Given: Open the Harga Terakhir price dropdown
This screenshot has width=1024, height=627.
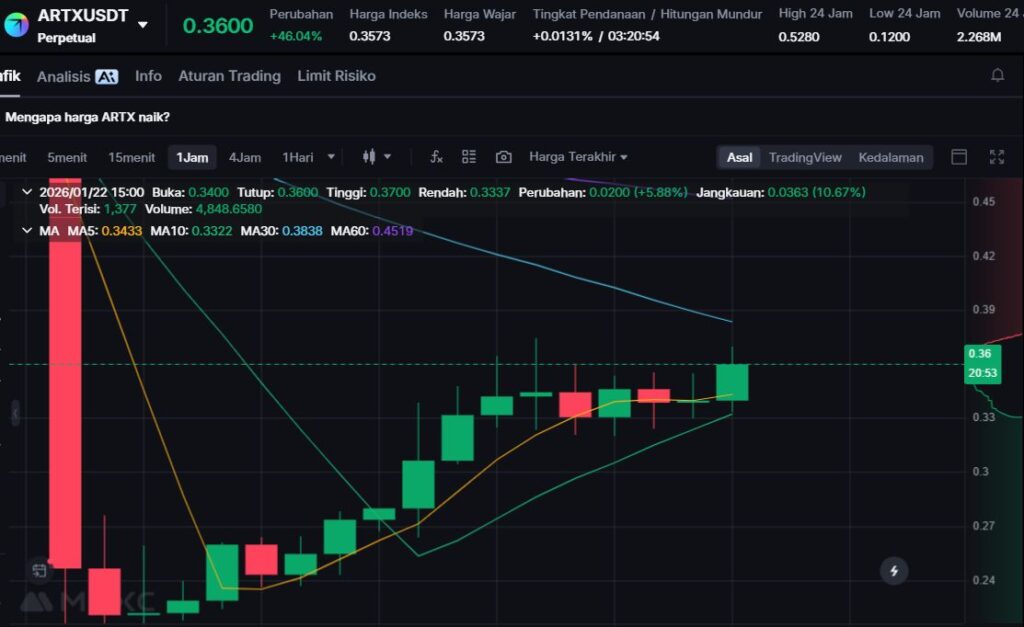Looking at the screenshot, I should 578,157.
